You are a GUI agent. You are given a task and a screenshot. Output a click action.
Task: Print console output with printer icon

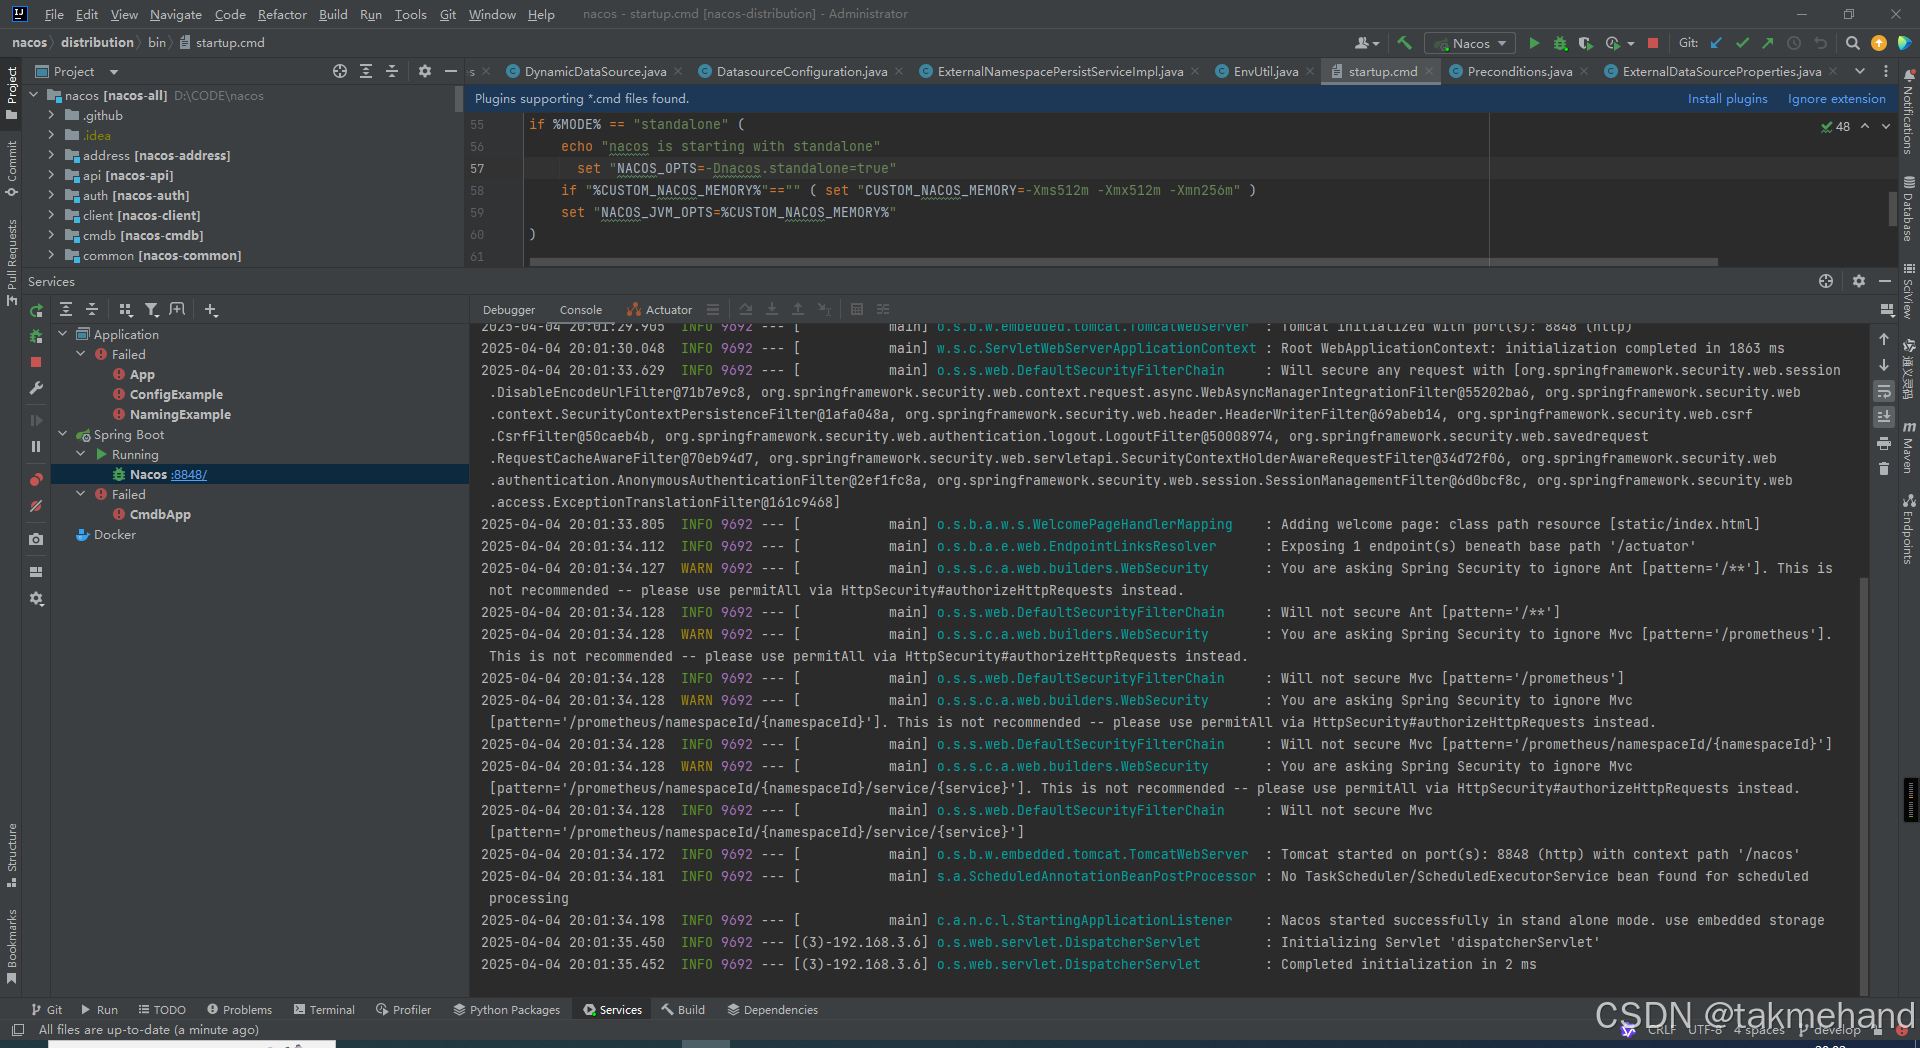(x=1884, y=443)
